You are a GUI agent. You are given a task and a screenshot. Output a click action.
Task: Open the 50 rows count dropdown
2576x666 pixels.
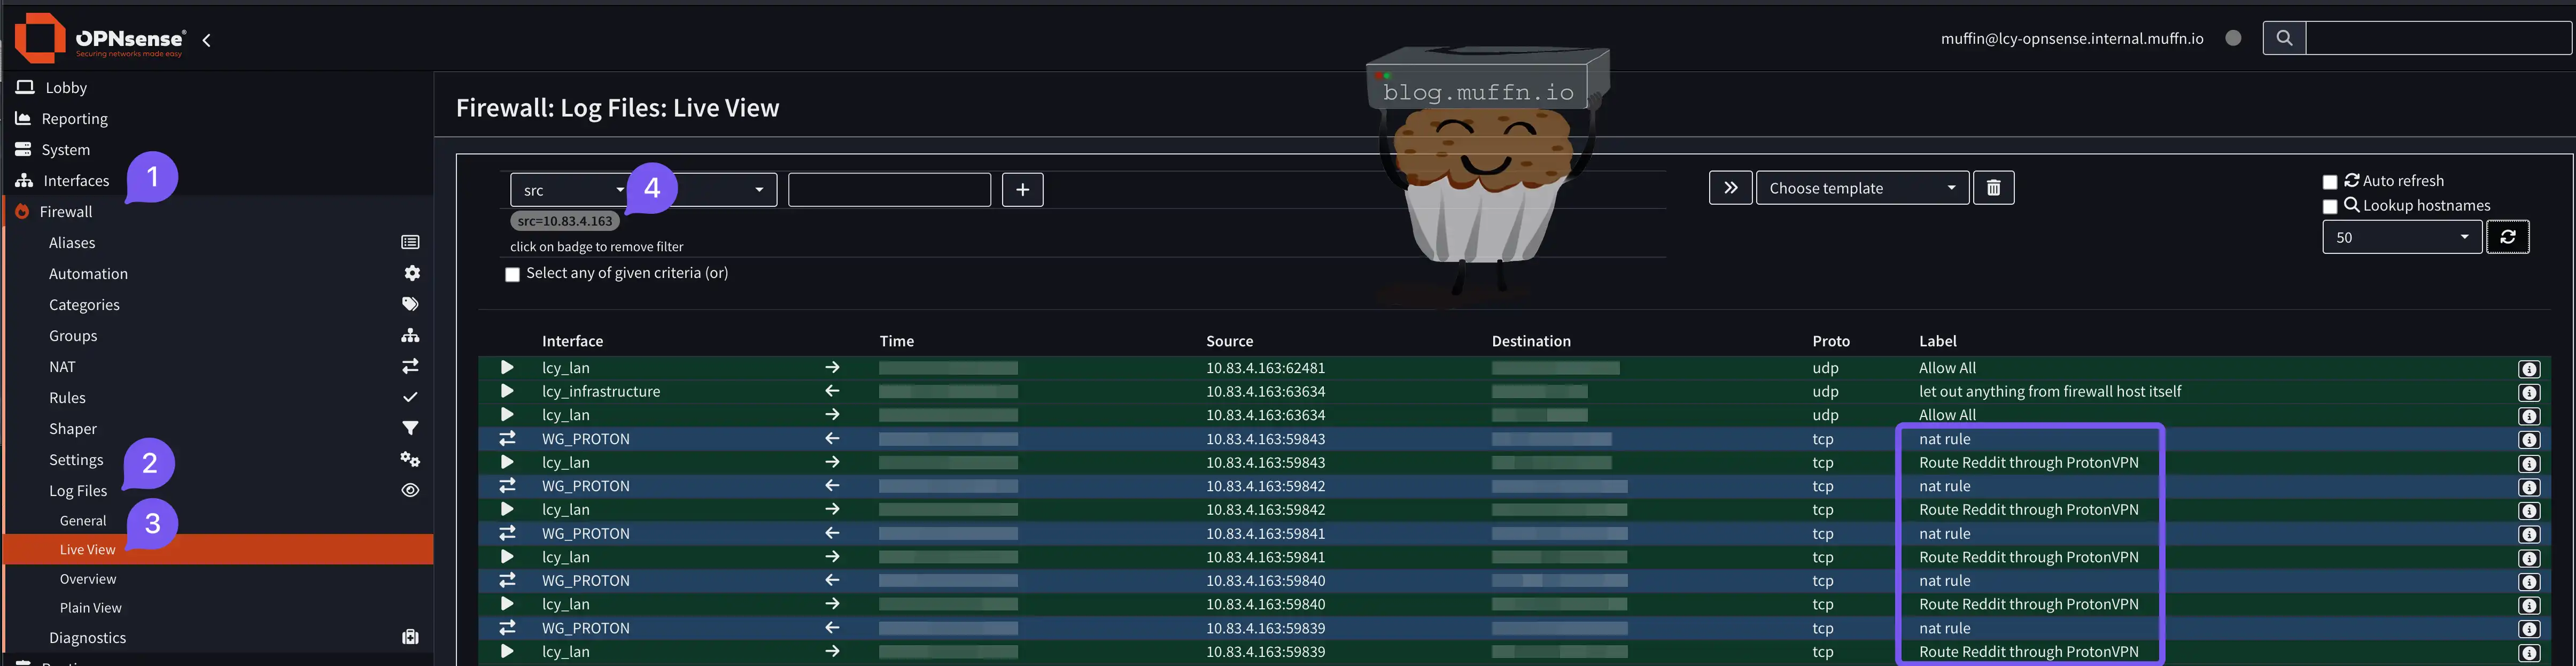tap(2401, 237)
